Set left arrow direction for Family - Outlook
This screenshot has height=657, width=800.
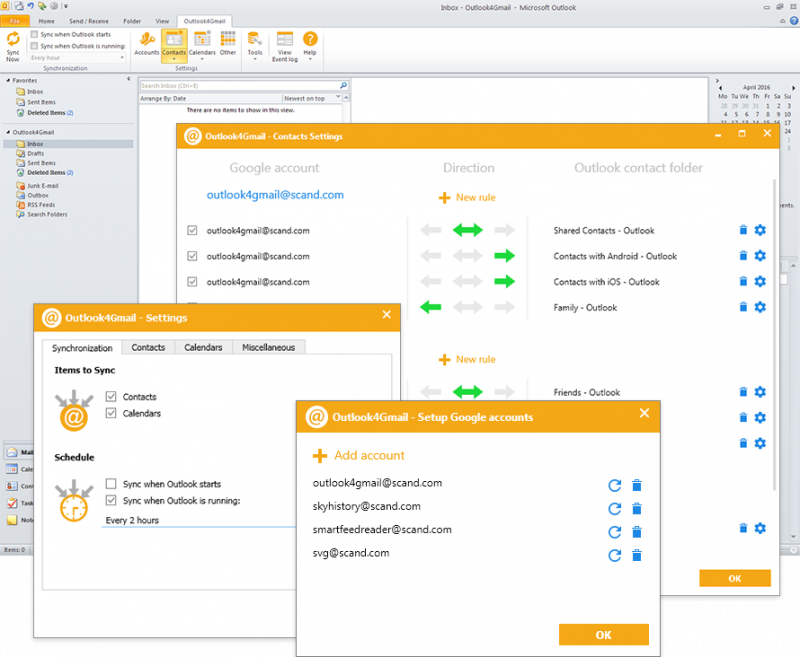tap(431, 307)
